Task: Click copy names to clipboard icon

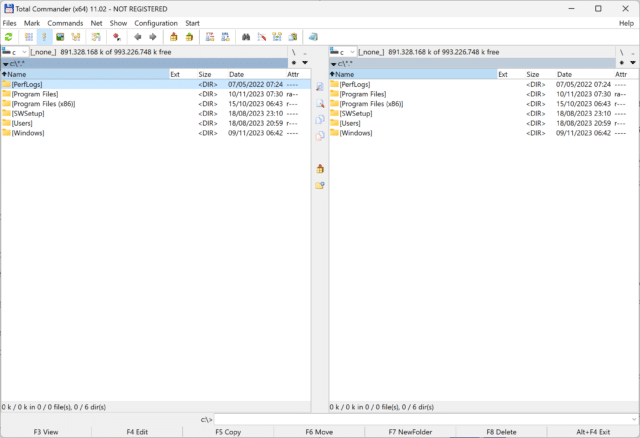Action: click(x=293, y=37)
